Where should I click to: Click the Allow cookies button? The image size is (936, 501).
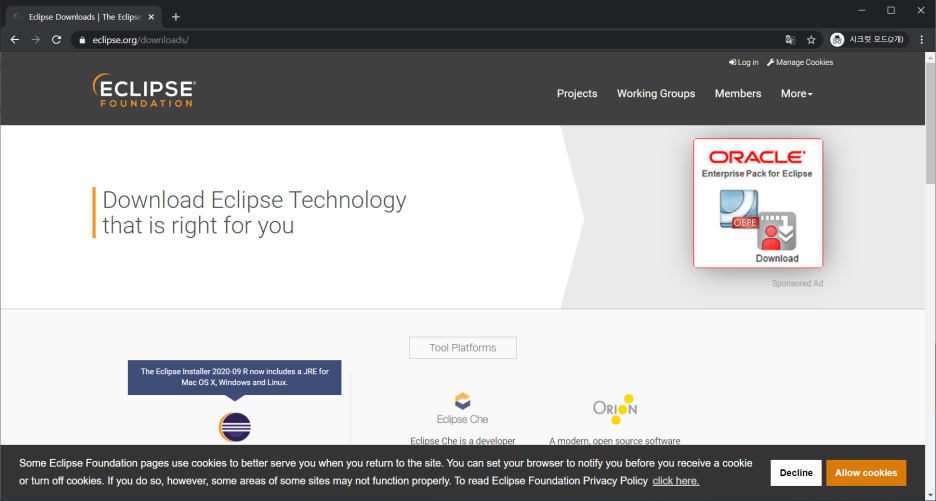[866, 472]
